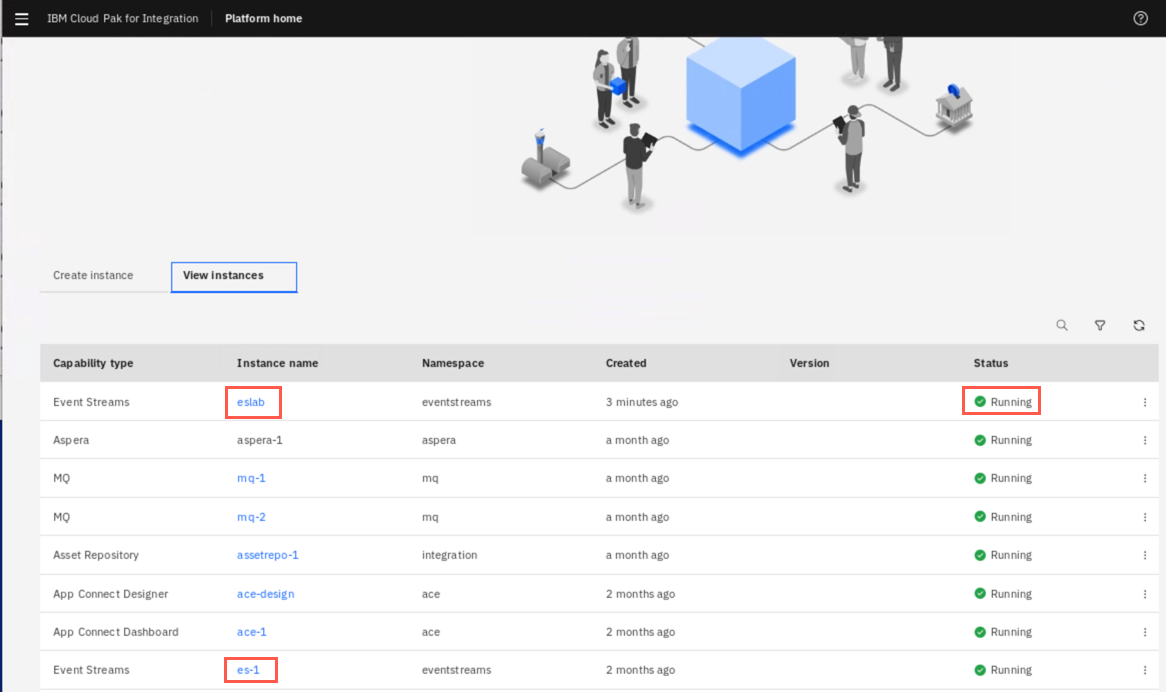This screenshot has width=1166, height=692.
Task: Click the aspera-1 instance name
Action: [x=260, y=440]
